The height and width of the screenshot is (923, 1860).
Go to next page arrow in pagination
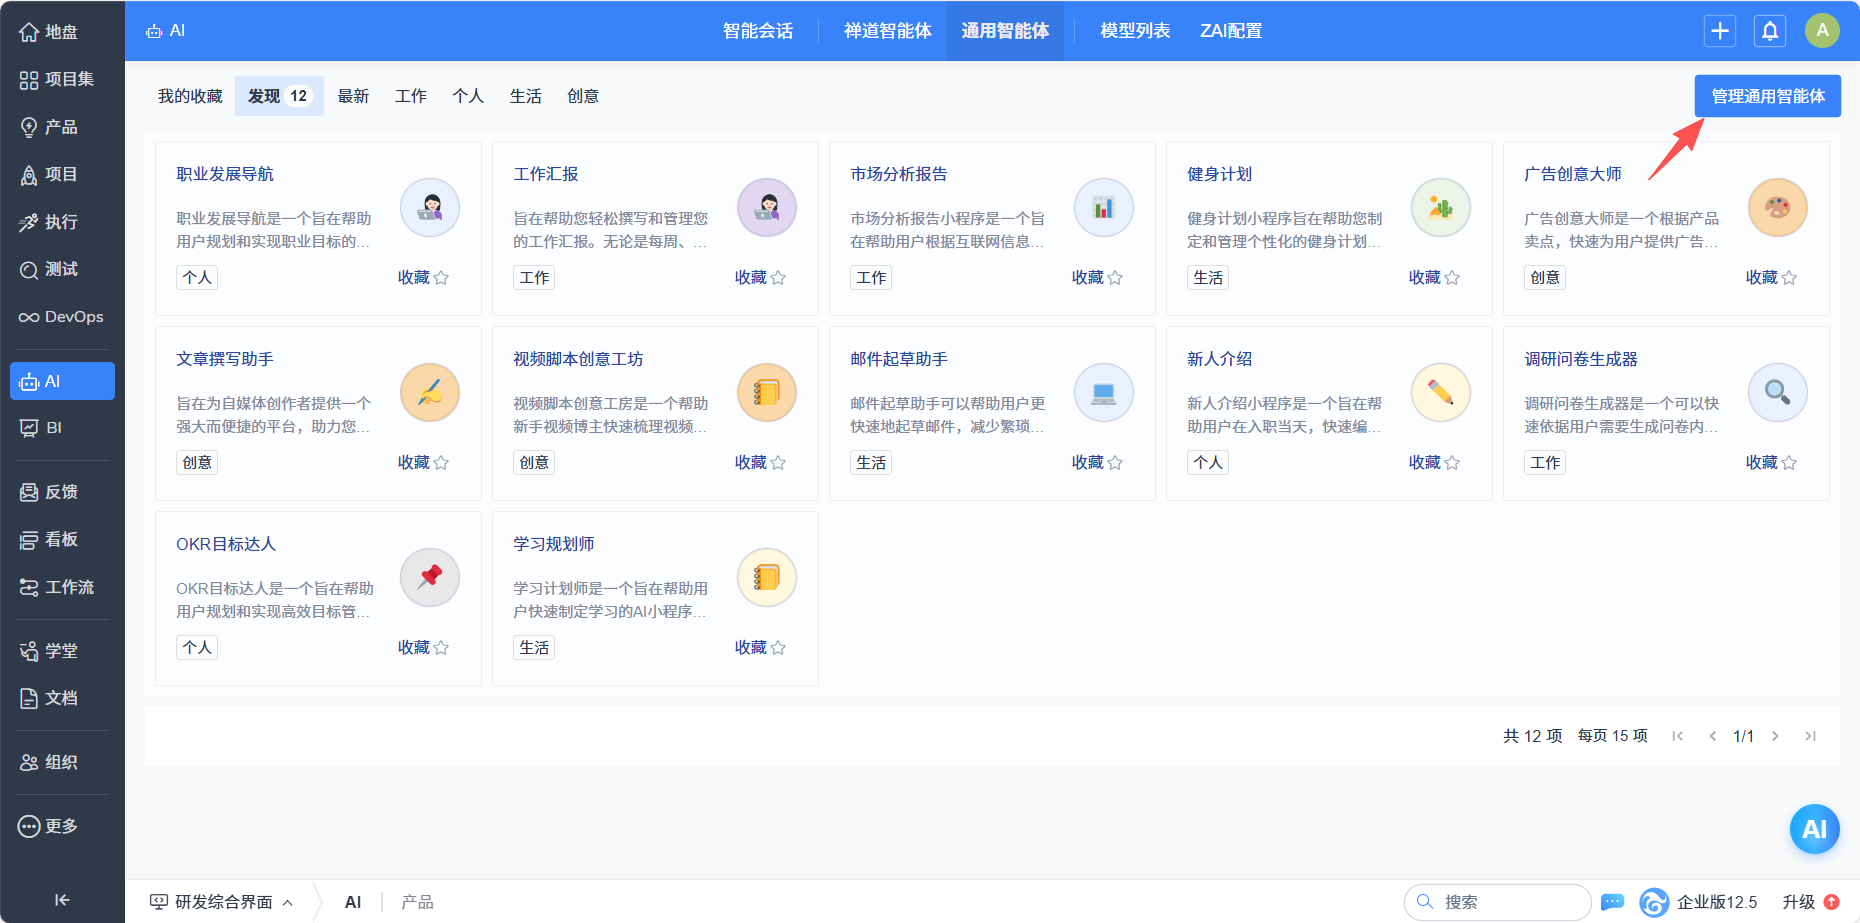click(x=1775, y=736)
